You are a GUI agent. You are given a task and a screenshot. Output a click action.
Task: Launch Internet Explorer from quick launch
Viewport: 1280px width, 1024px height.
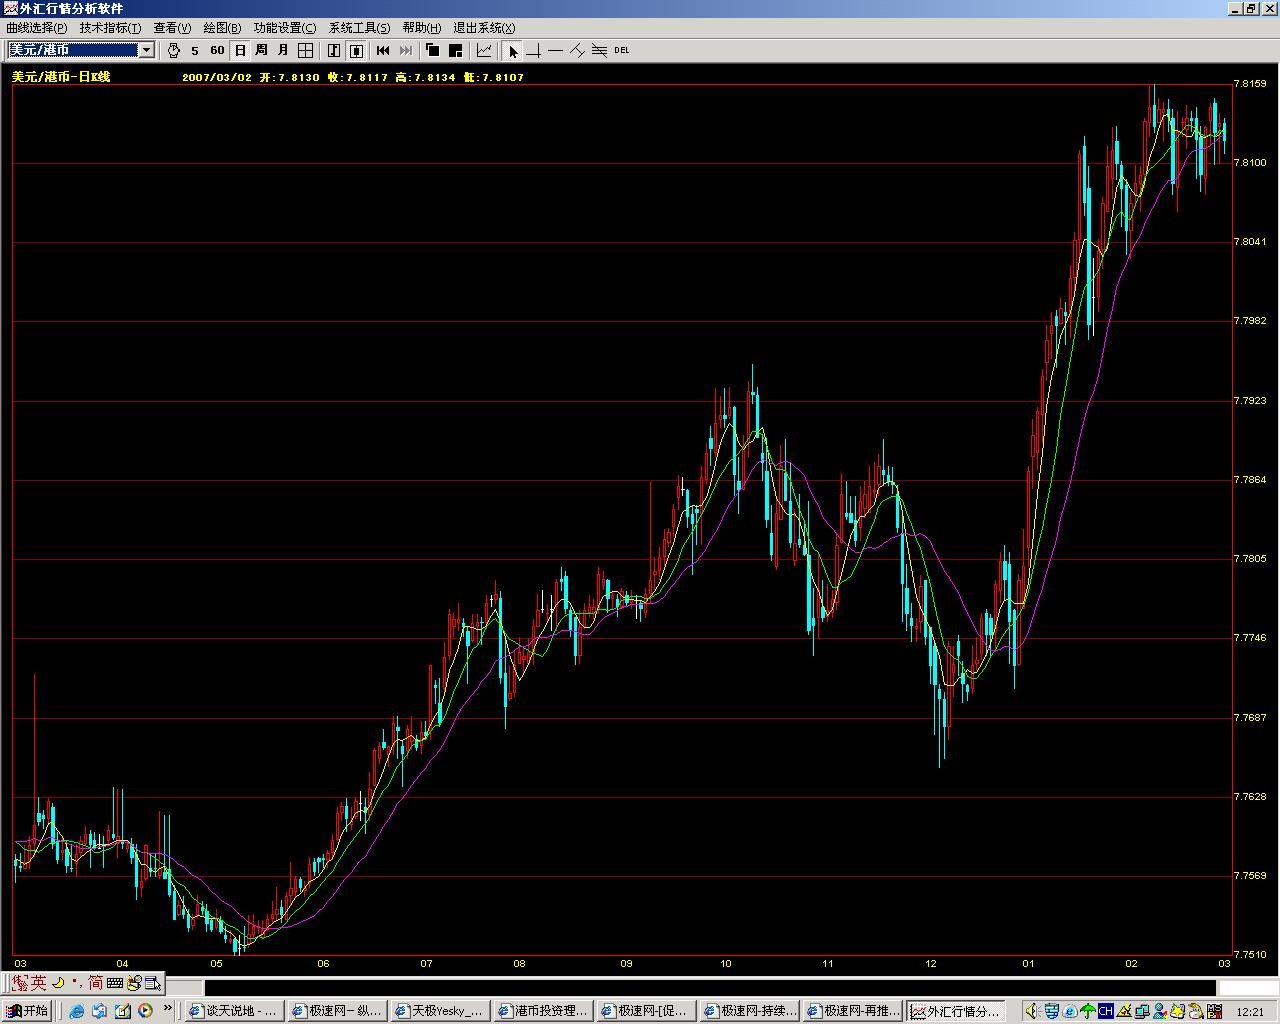[x=76, y=1011]
